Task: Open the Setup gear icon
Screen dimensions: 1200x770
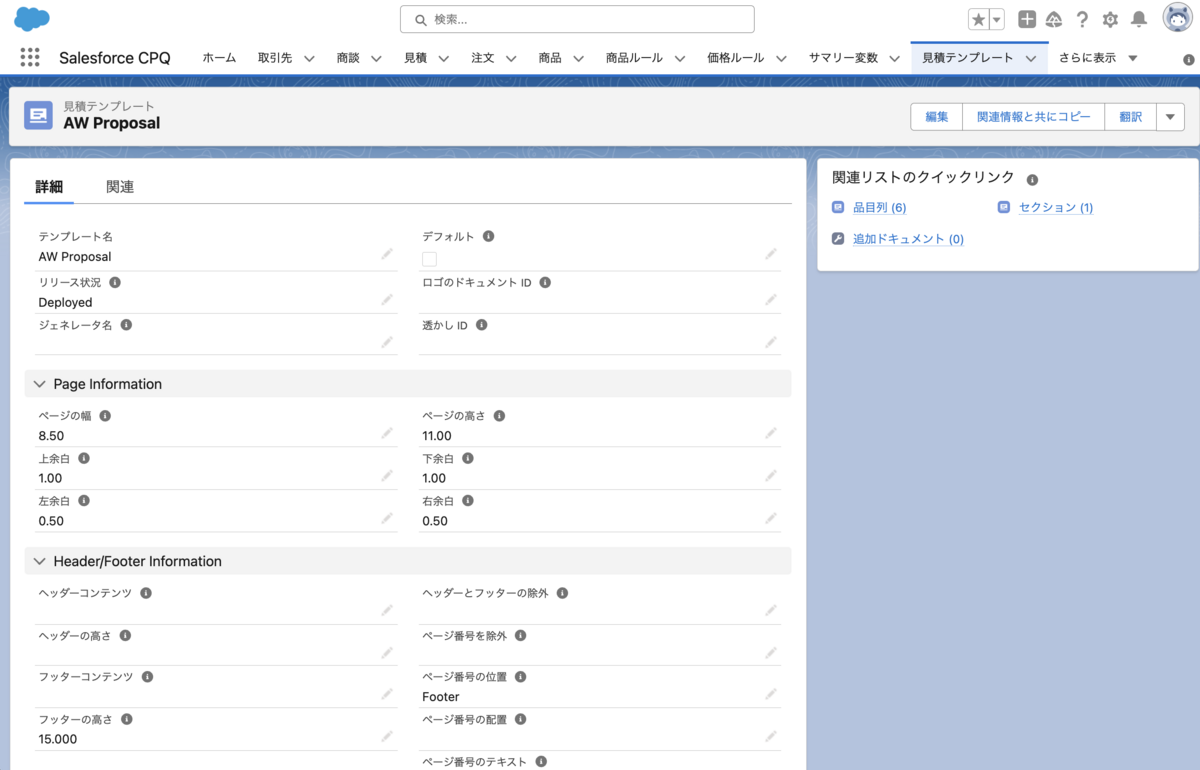Action: tap(1109, 18)
